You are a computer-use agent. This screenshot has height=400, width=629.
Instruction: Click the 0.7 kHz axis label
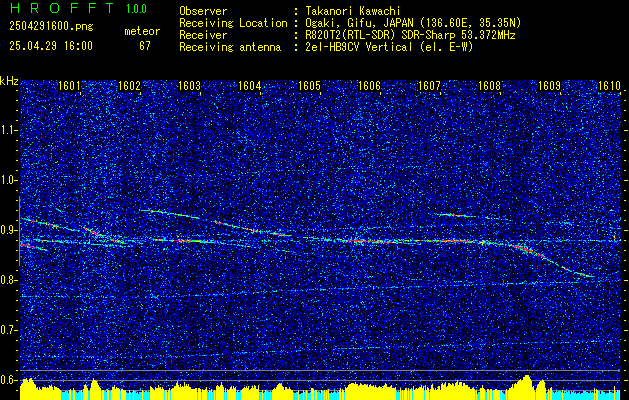click(x=9, y=330)
